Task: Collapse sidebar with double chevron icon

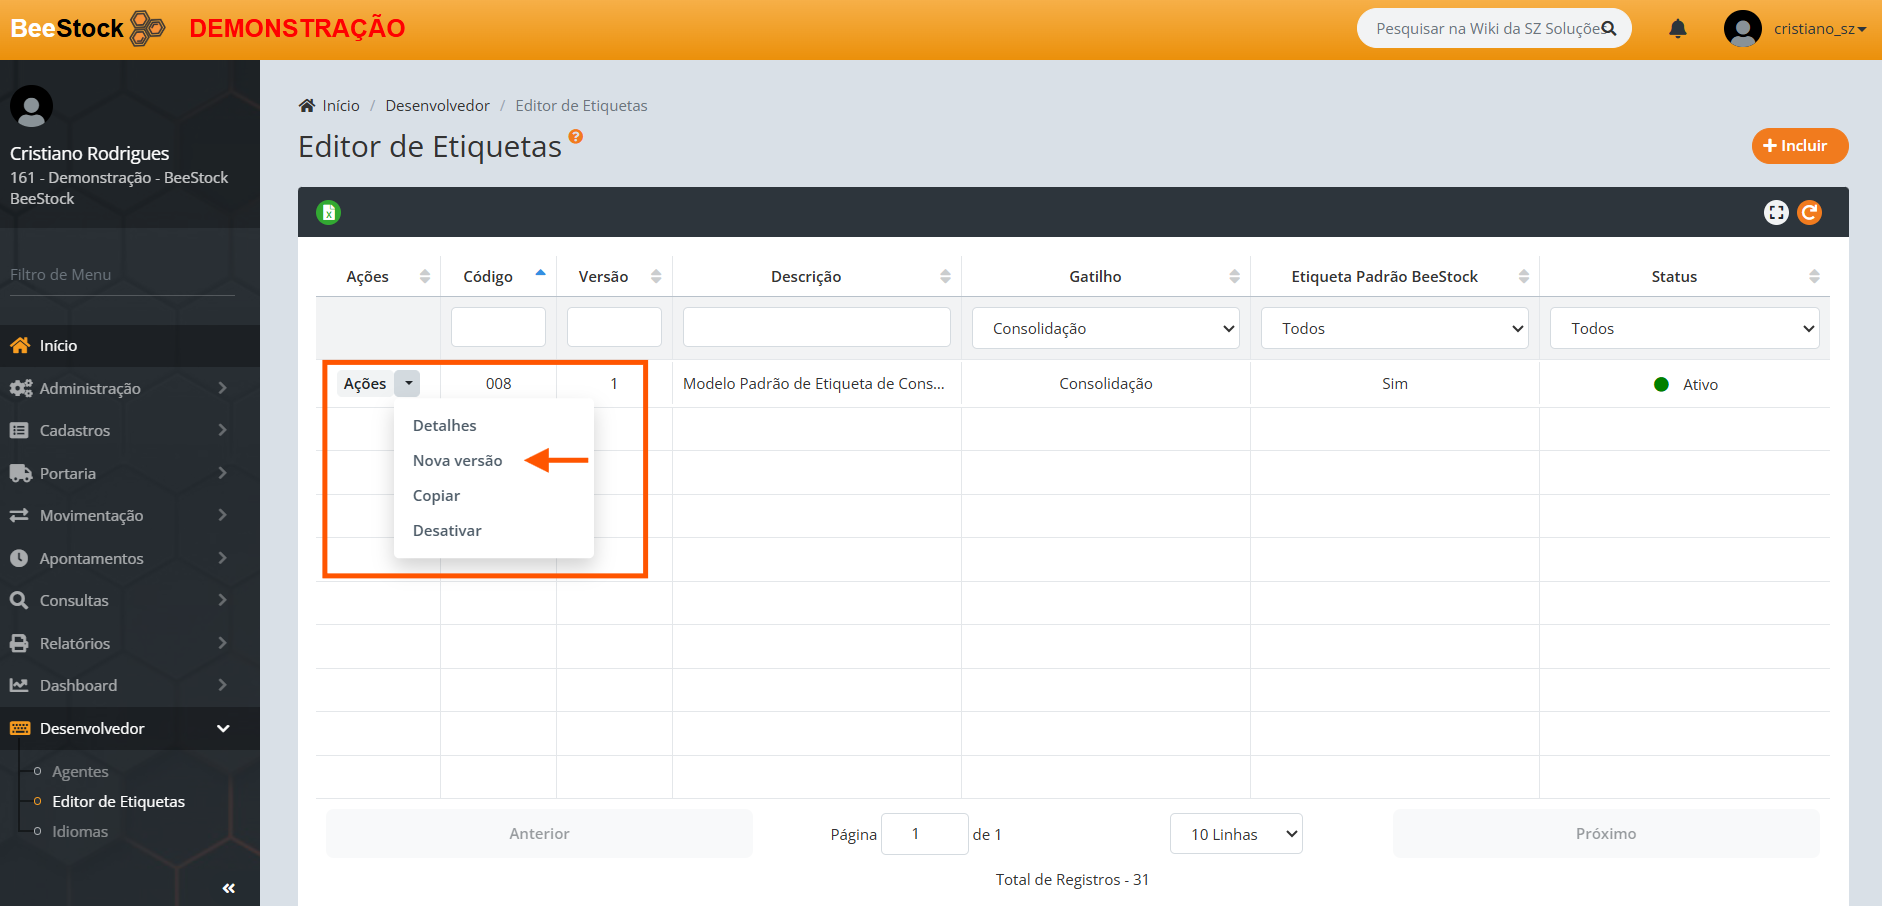Action: [228, 888]
